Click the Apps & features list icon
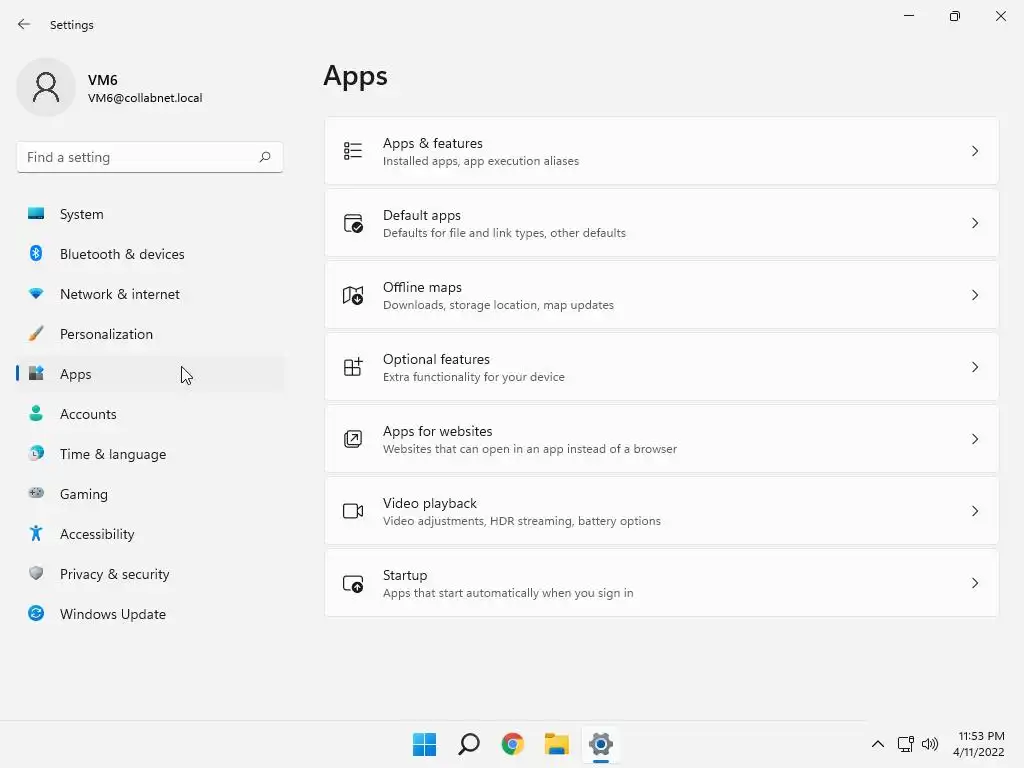Image resolution: width=1024 pixels, height=768 pixels. point(353,151)
